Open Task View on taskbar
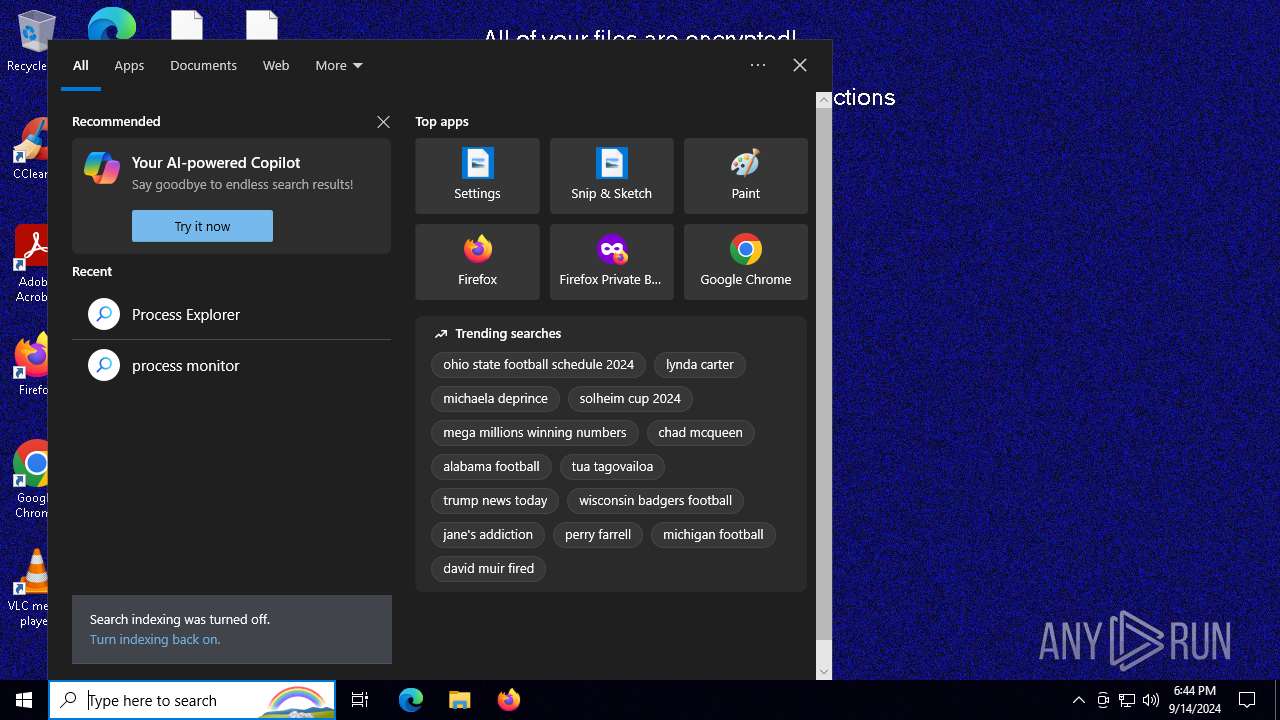The height and width of the screenshot is (720, 1280). (x=361, y=700)
